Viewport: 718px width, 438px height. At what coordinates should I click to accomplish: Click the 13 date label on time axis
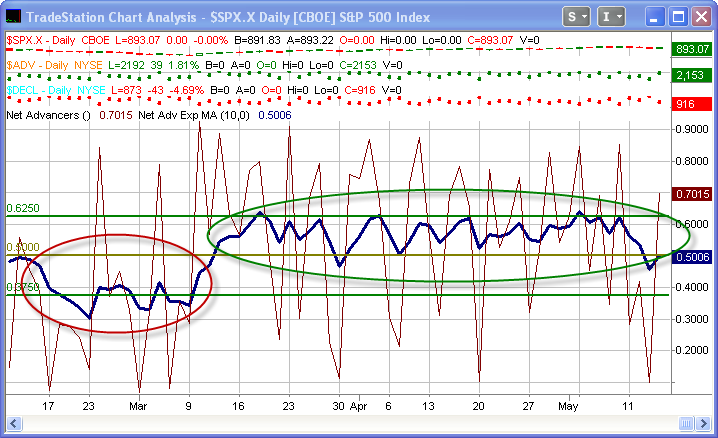428,406
